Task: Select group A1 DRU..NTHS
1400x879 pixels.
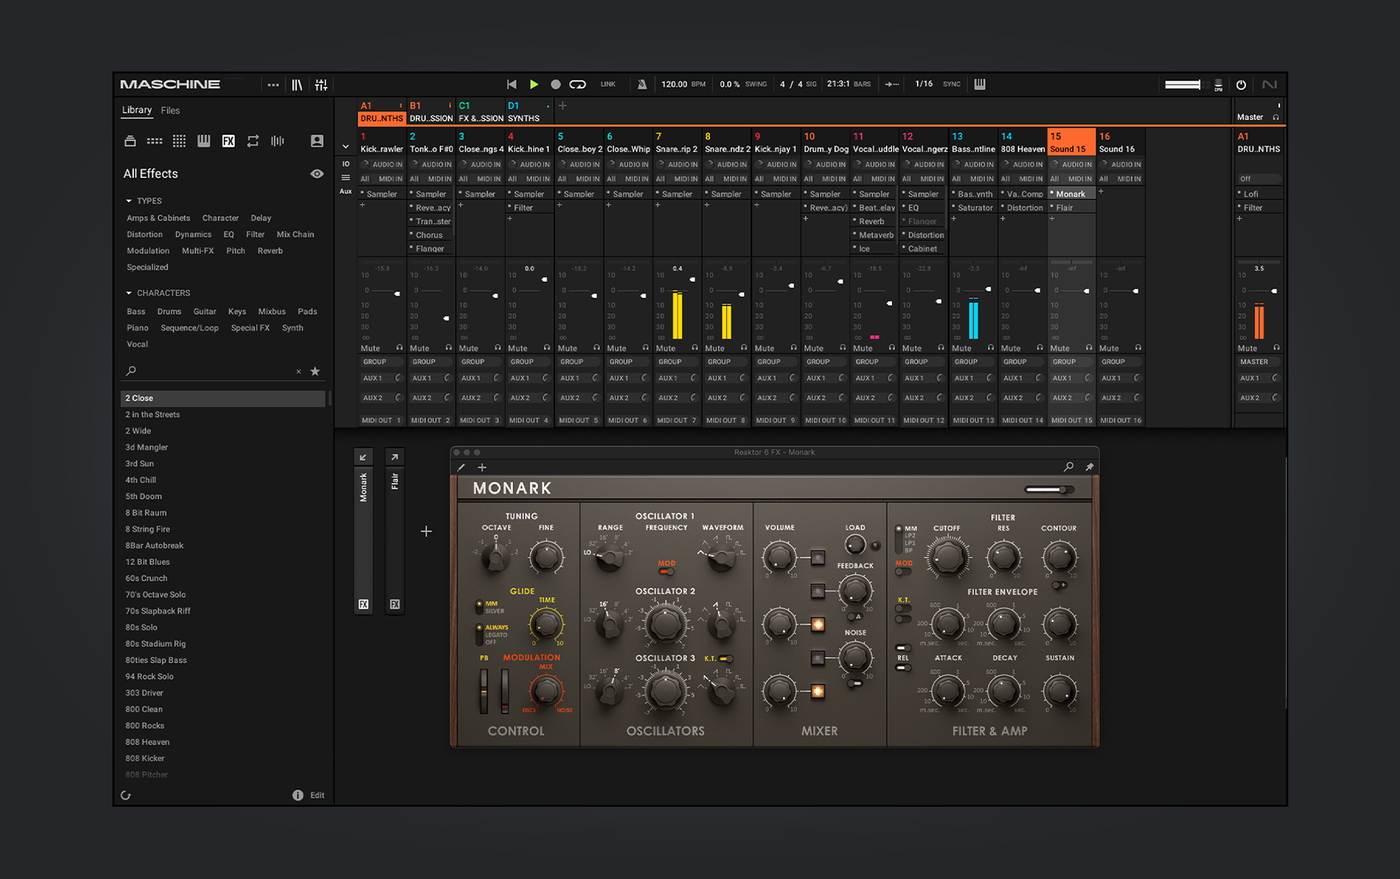Action: pyautogui.click(x=382, y=111)
